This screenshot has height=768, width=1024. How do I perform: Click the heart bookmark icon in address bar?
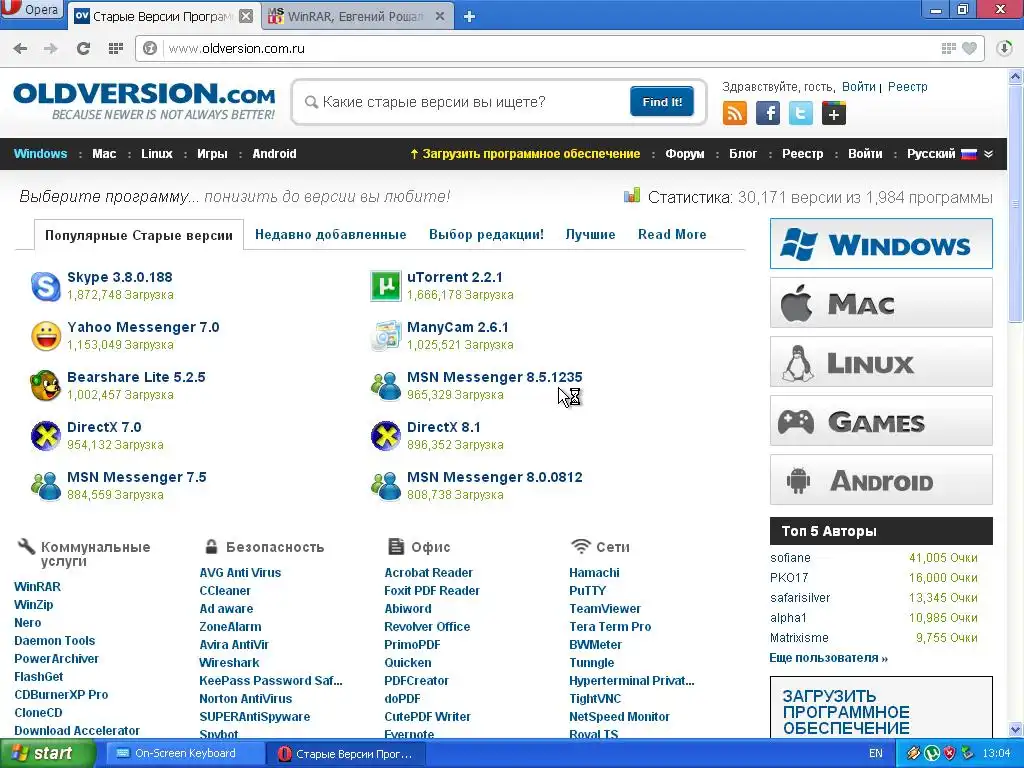[970, 48]
